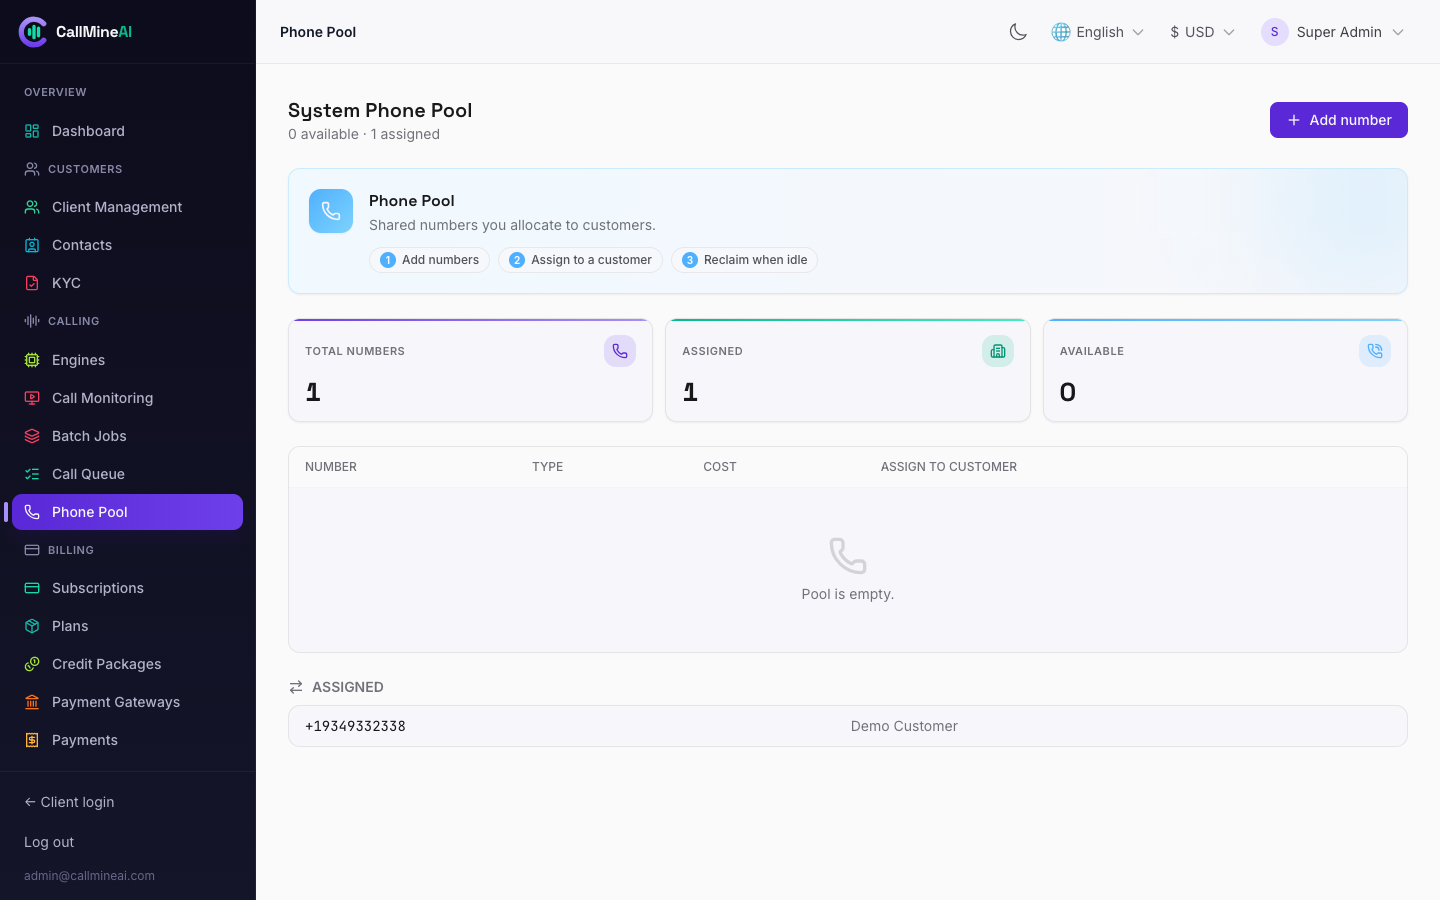
Task: Click the Payment Gateways bank icon
Action: coord(32,702)
